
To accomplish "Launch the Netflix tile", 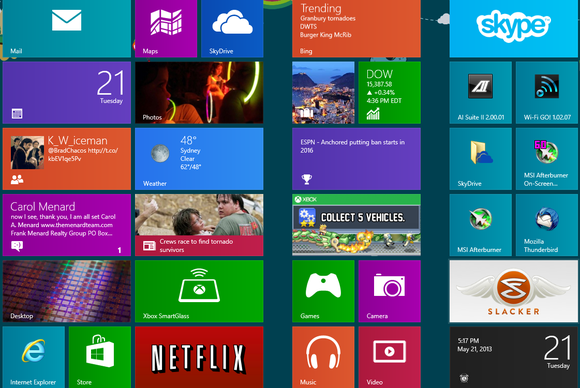I will (199, 357).
